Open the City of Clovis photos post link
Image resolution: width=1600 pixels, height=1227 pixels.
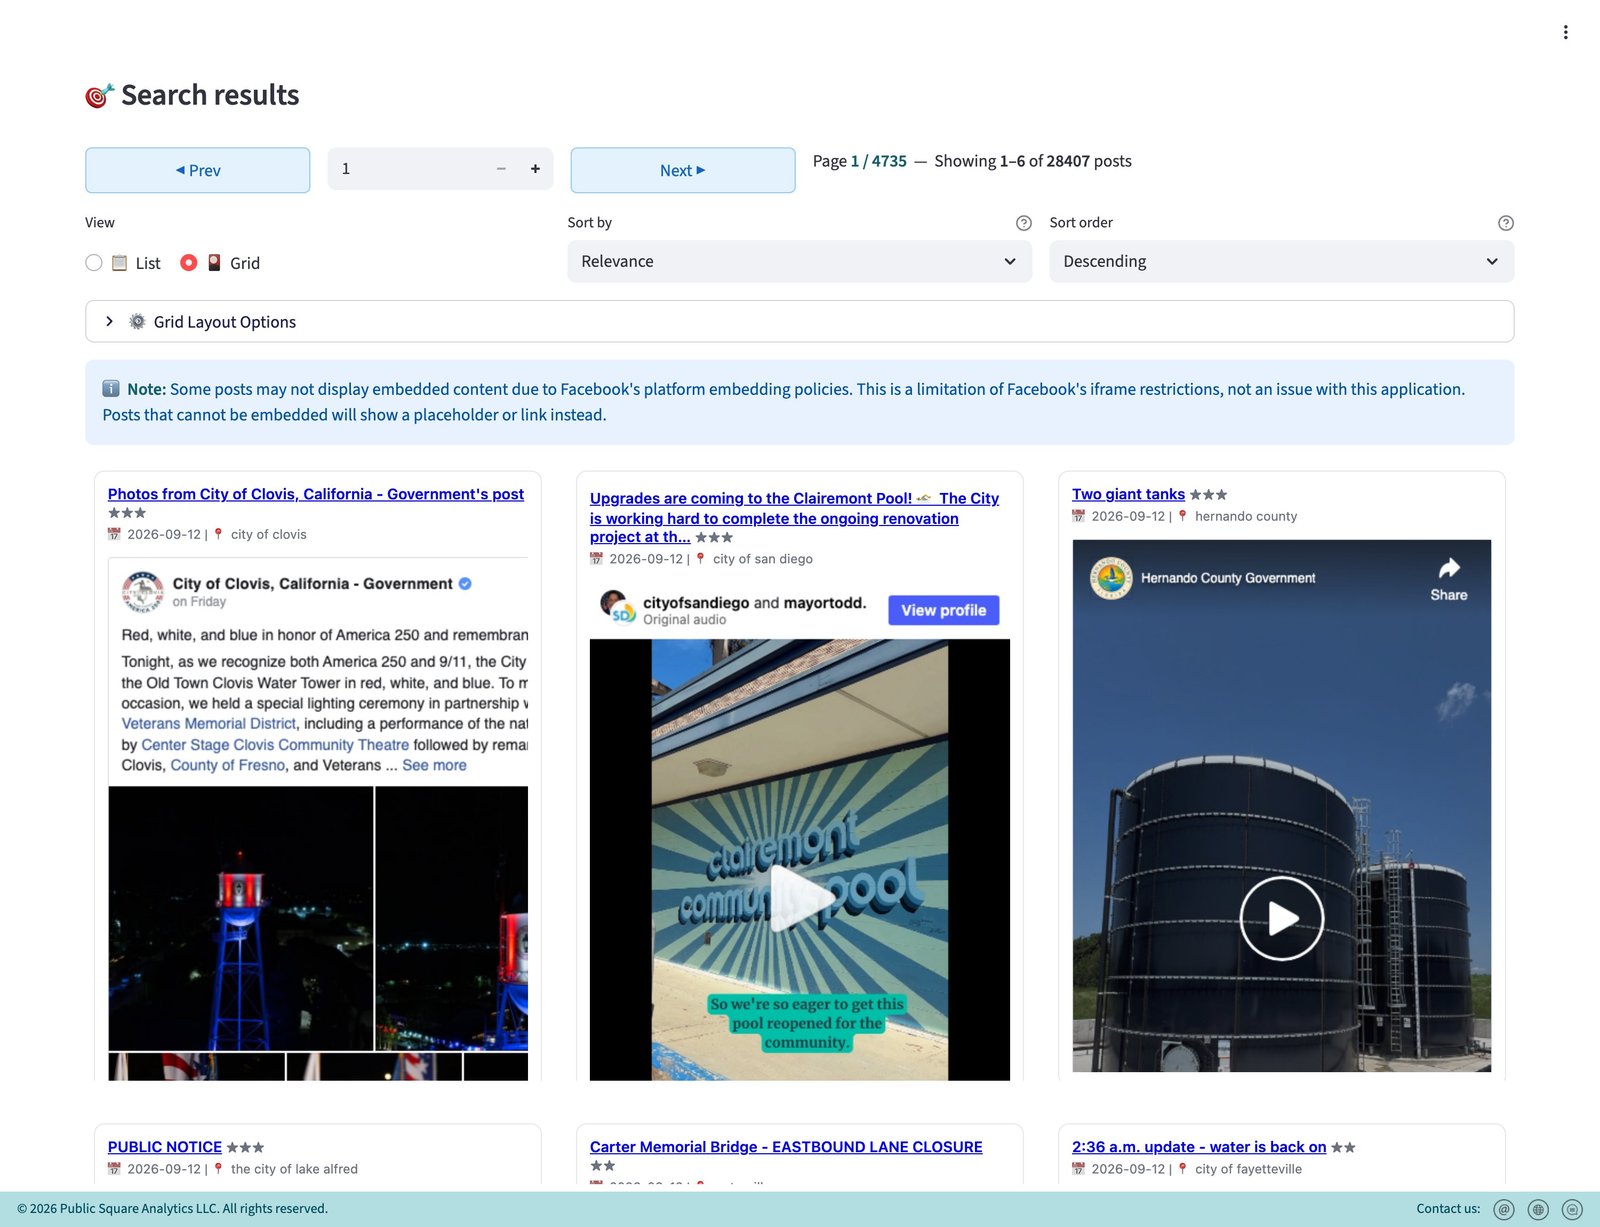tap(316, 494)
